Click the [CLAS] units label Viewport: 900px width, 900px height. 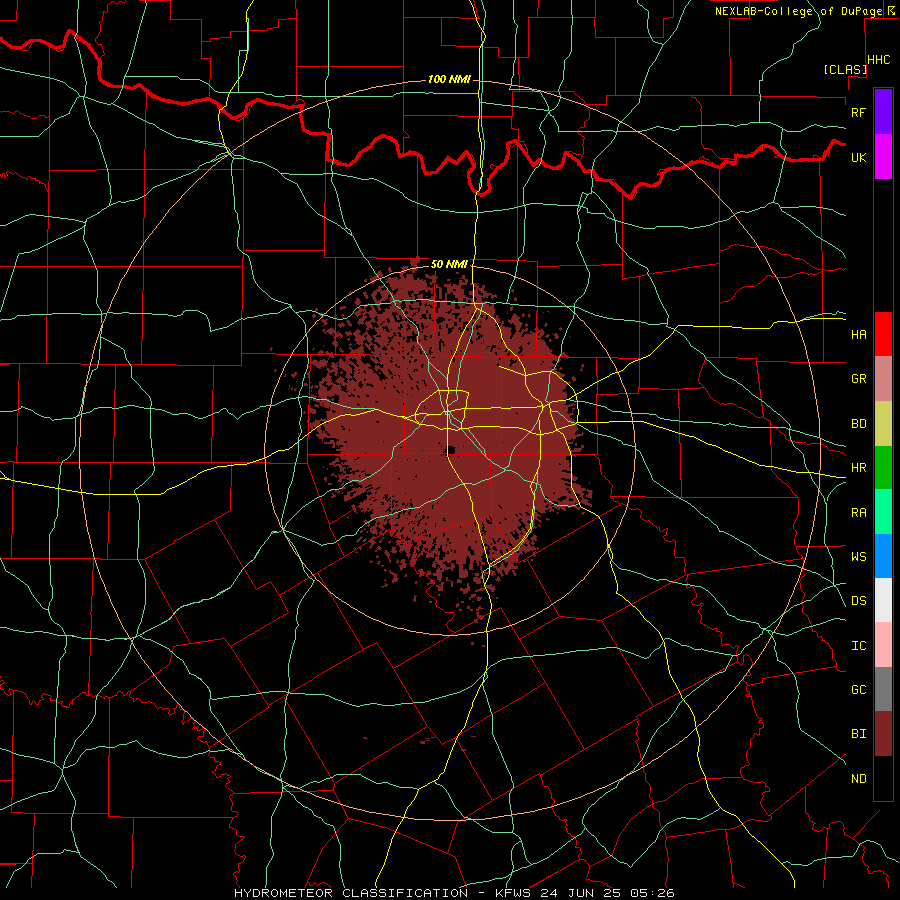[x=845, y=70]
